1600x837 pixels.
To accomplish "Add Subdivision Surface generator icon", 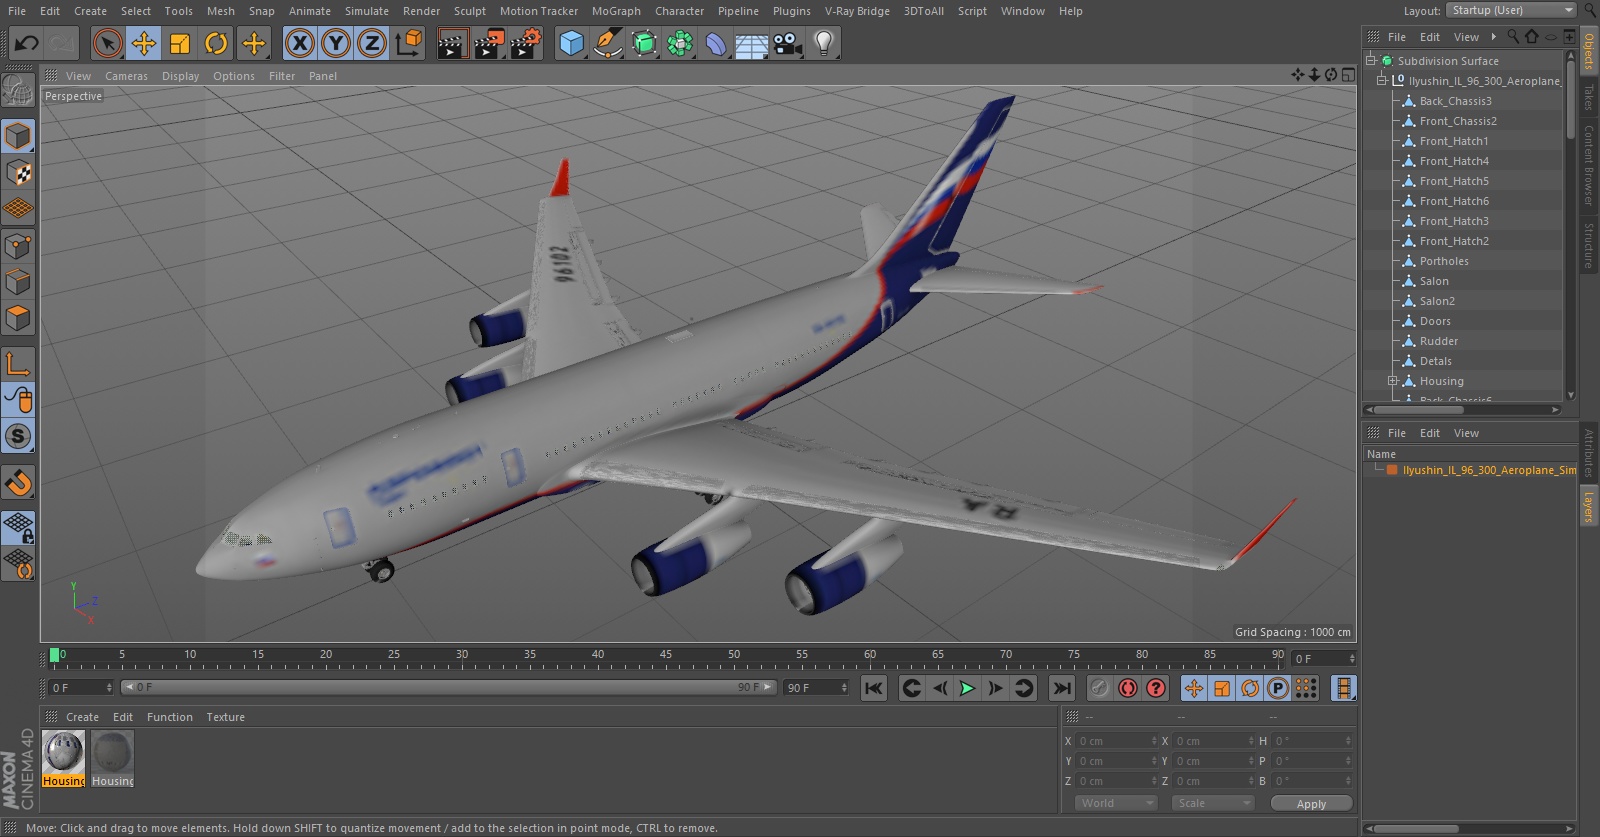I will 644,43.
